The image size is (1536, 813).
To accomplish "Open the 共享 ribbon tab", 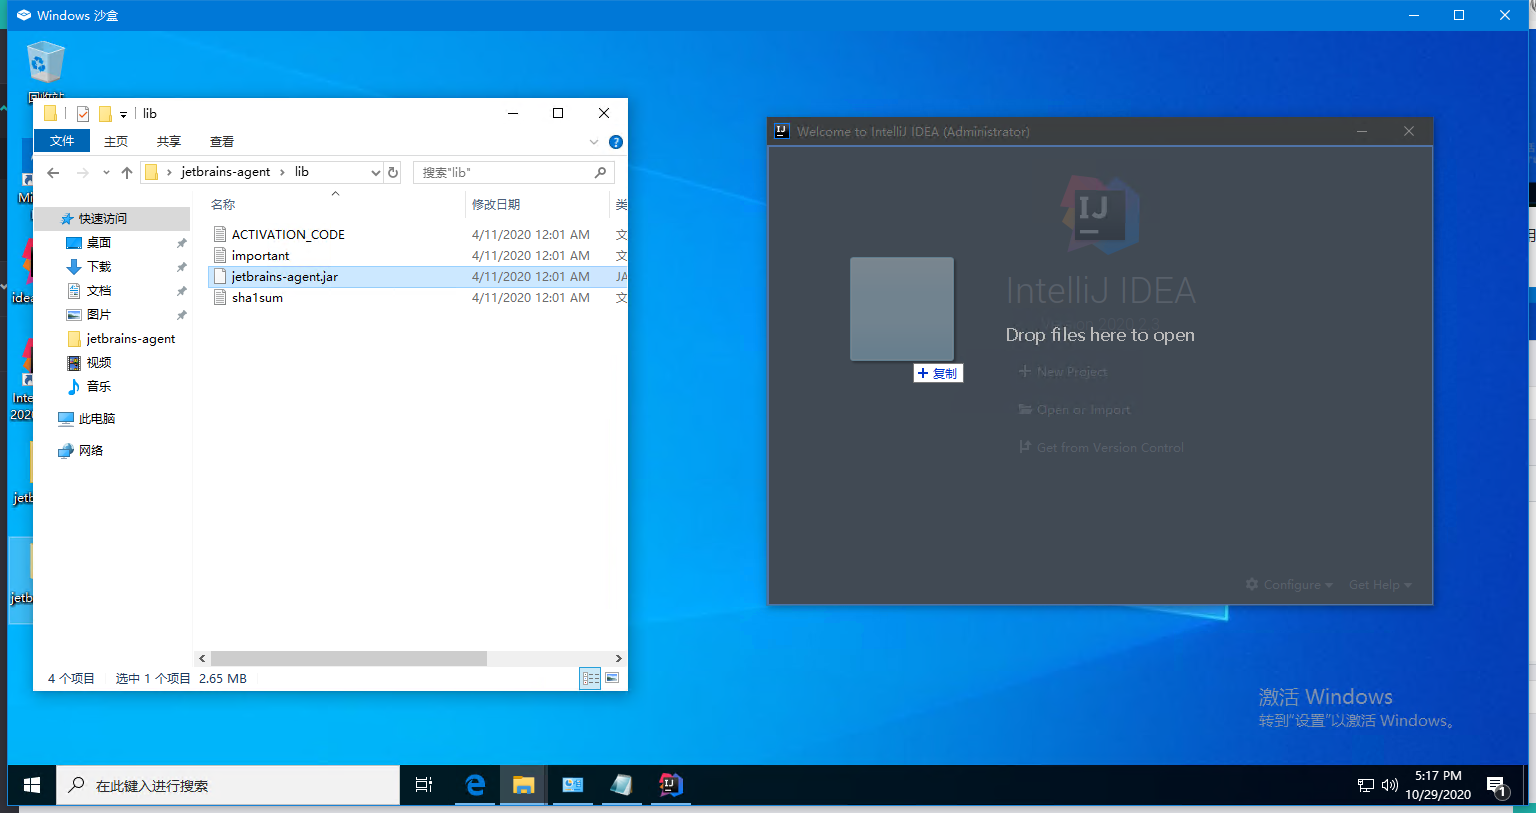I will click(169, 141).
